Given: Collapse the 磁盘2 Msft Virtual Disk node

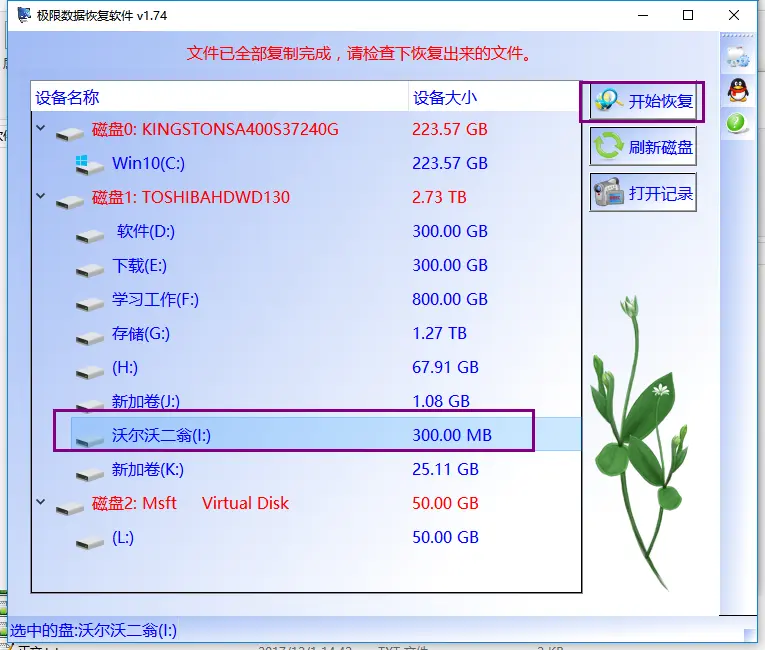Looking at the screenshot, I should (41, 502).
